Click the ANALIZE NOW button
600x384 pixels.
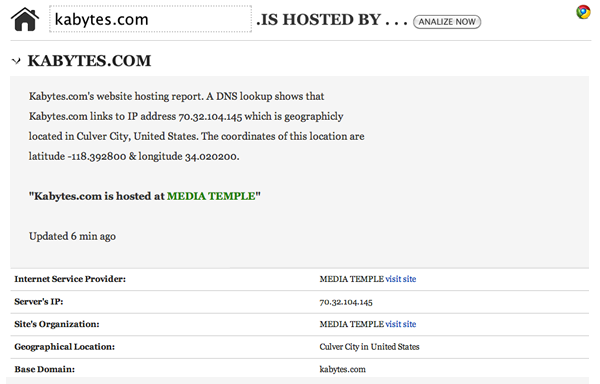click(447, 22)
